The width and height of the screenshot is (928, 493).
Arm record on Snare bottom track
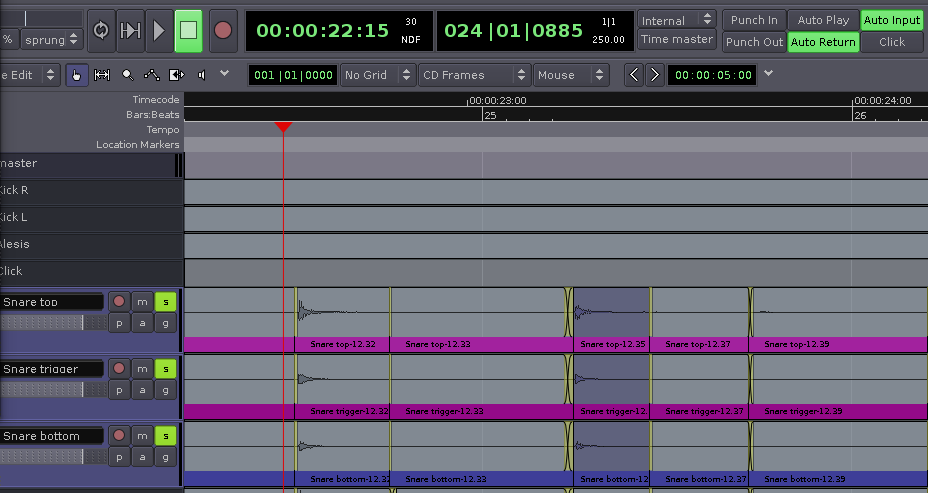pyautogui.click(x=119, y=436)
